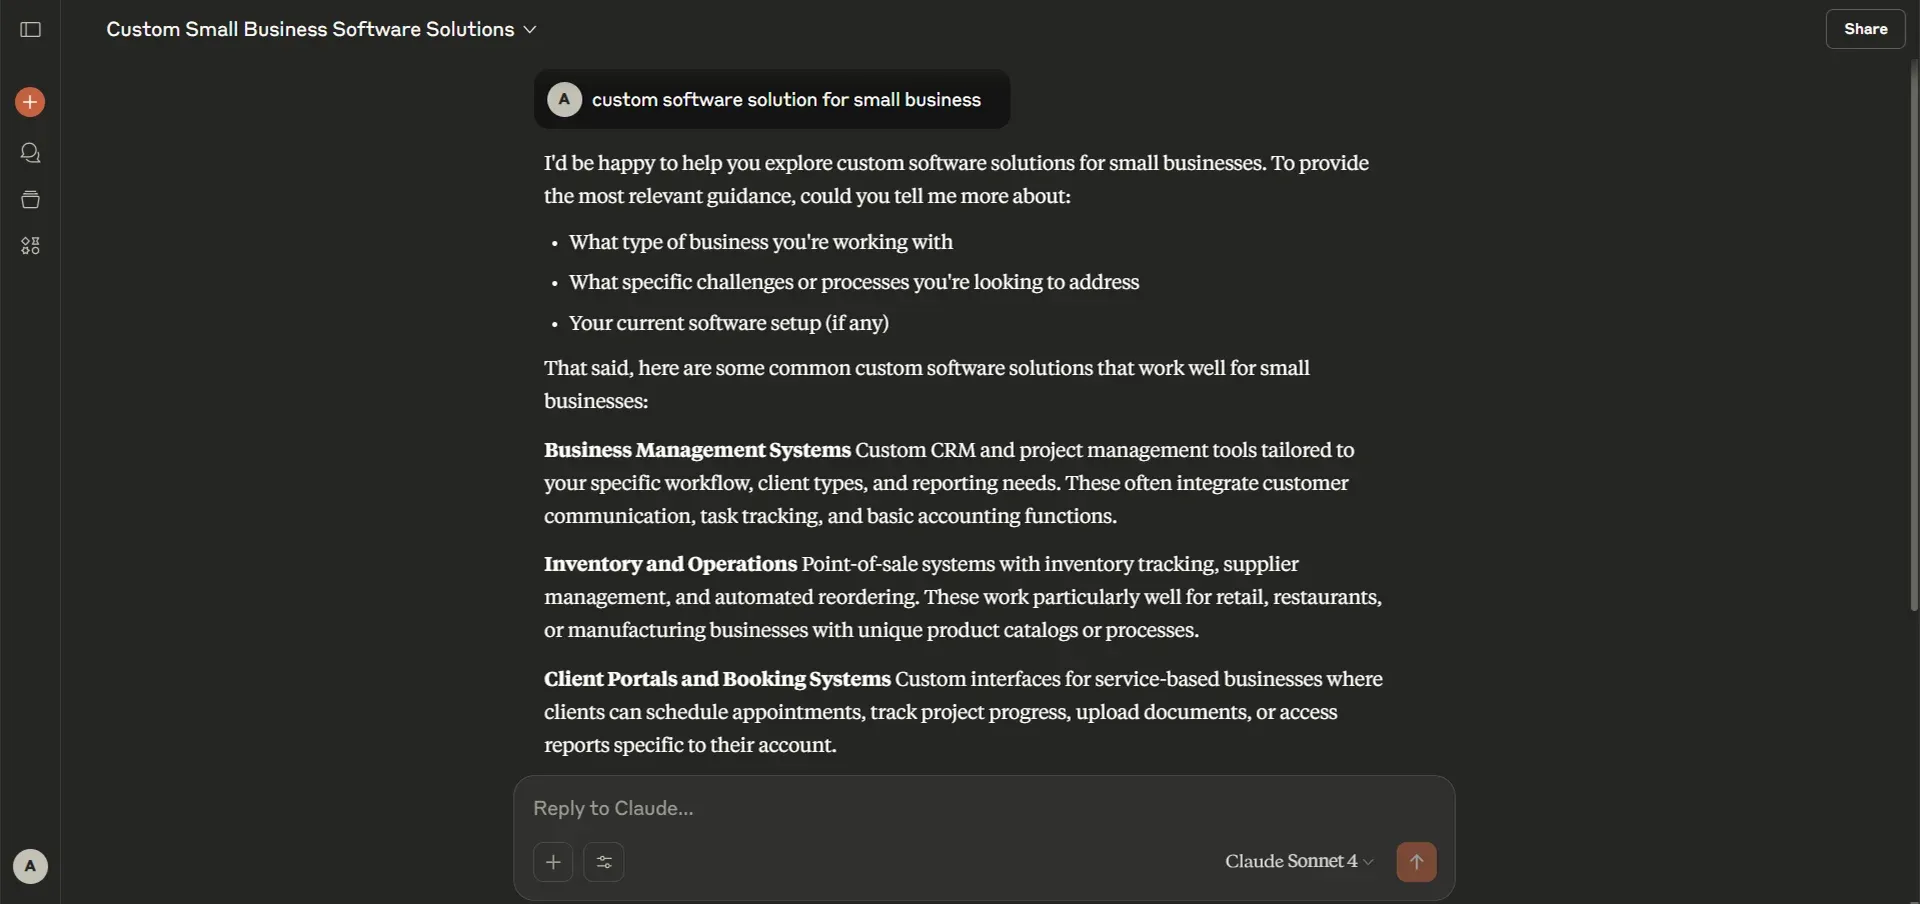Click the Inventory and Operations heading
The width and height of the screenshot is (1920, 904).
pos(670,564)
